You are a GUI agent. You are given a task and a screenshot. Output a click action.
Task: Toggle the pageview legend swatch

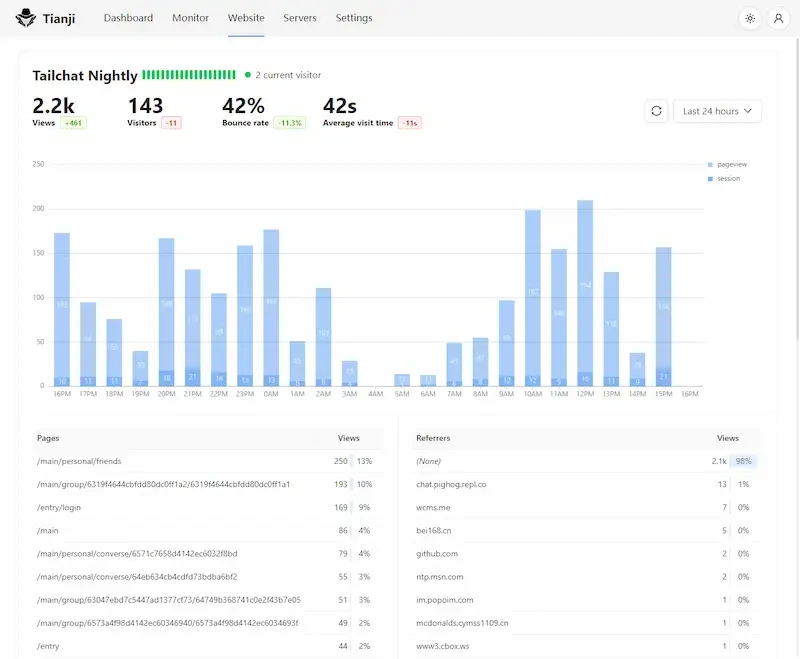click(710, 165)
